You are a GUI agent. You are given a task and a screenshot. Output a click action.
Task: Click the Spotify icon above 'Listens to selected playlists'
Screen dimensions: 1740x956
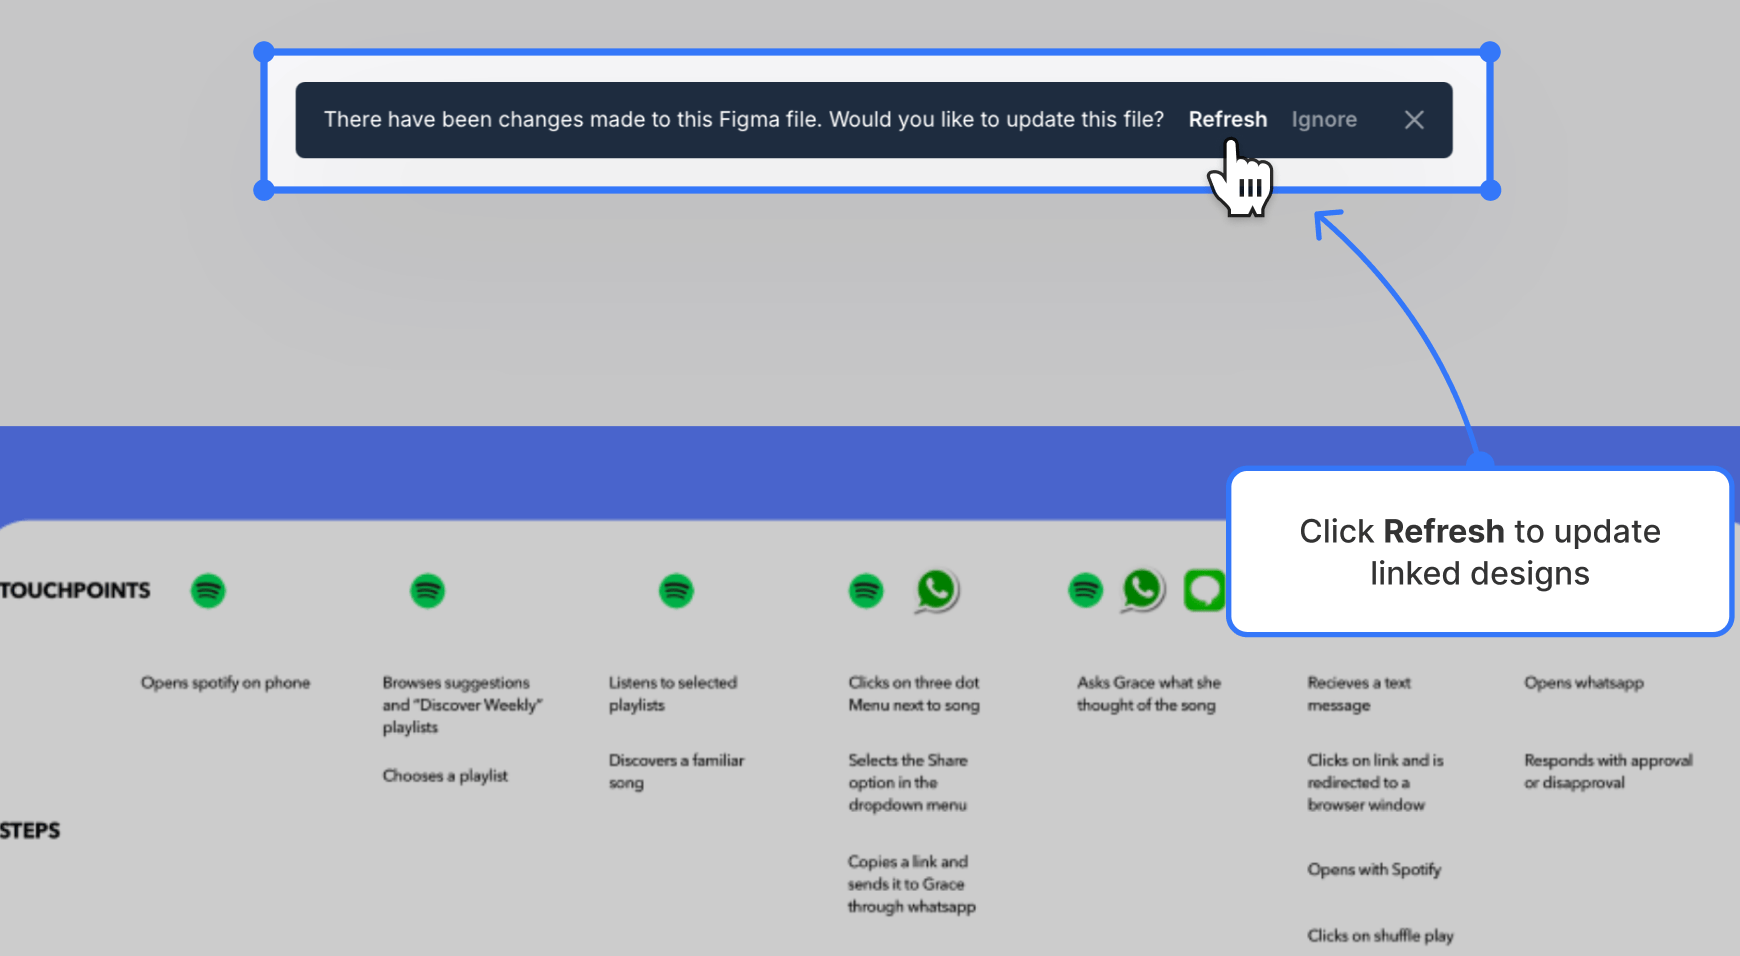[x=676, y=591]
